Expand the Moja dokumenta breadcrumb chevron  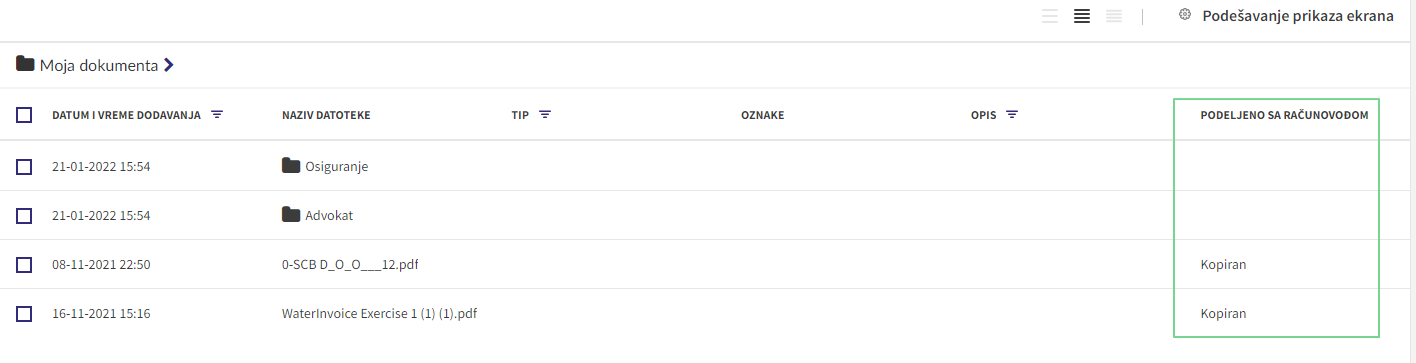click(x=169, y=65)
